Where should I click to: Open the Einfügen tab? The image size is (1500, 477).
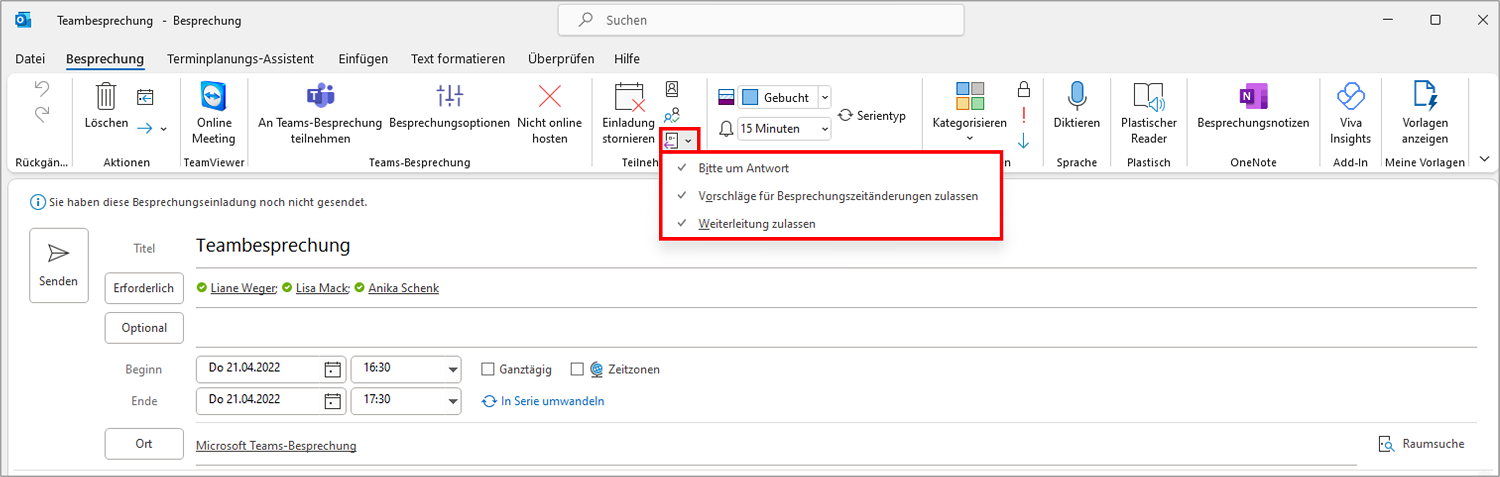(x=363, y=59)
